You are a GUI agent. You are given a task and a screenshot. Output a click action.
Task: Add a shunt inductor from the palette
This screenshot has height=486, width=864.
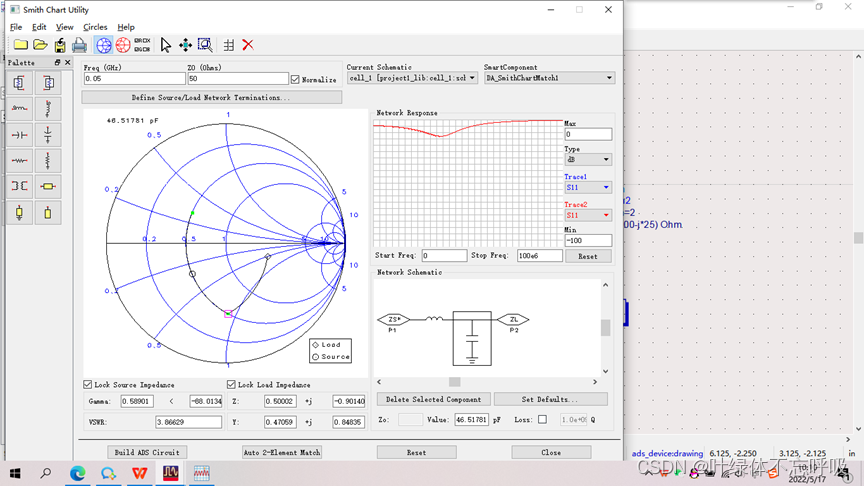[x=48, y=109]
